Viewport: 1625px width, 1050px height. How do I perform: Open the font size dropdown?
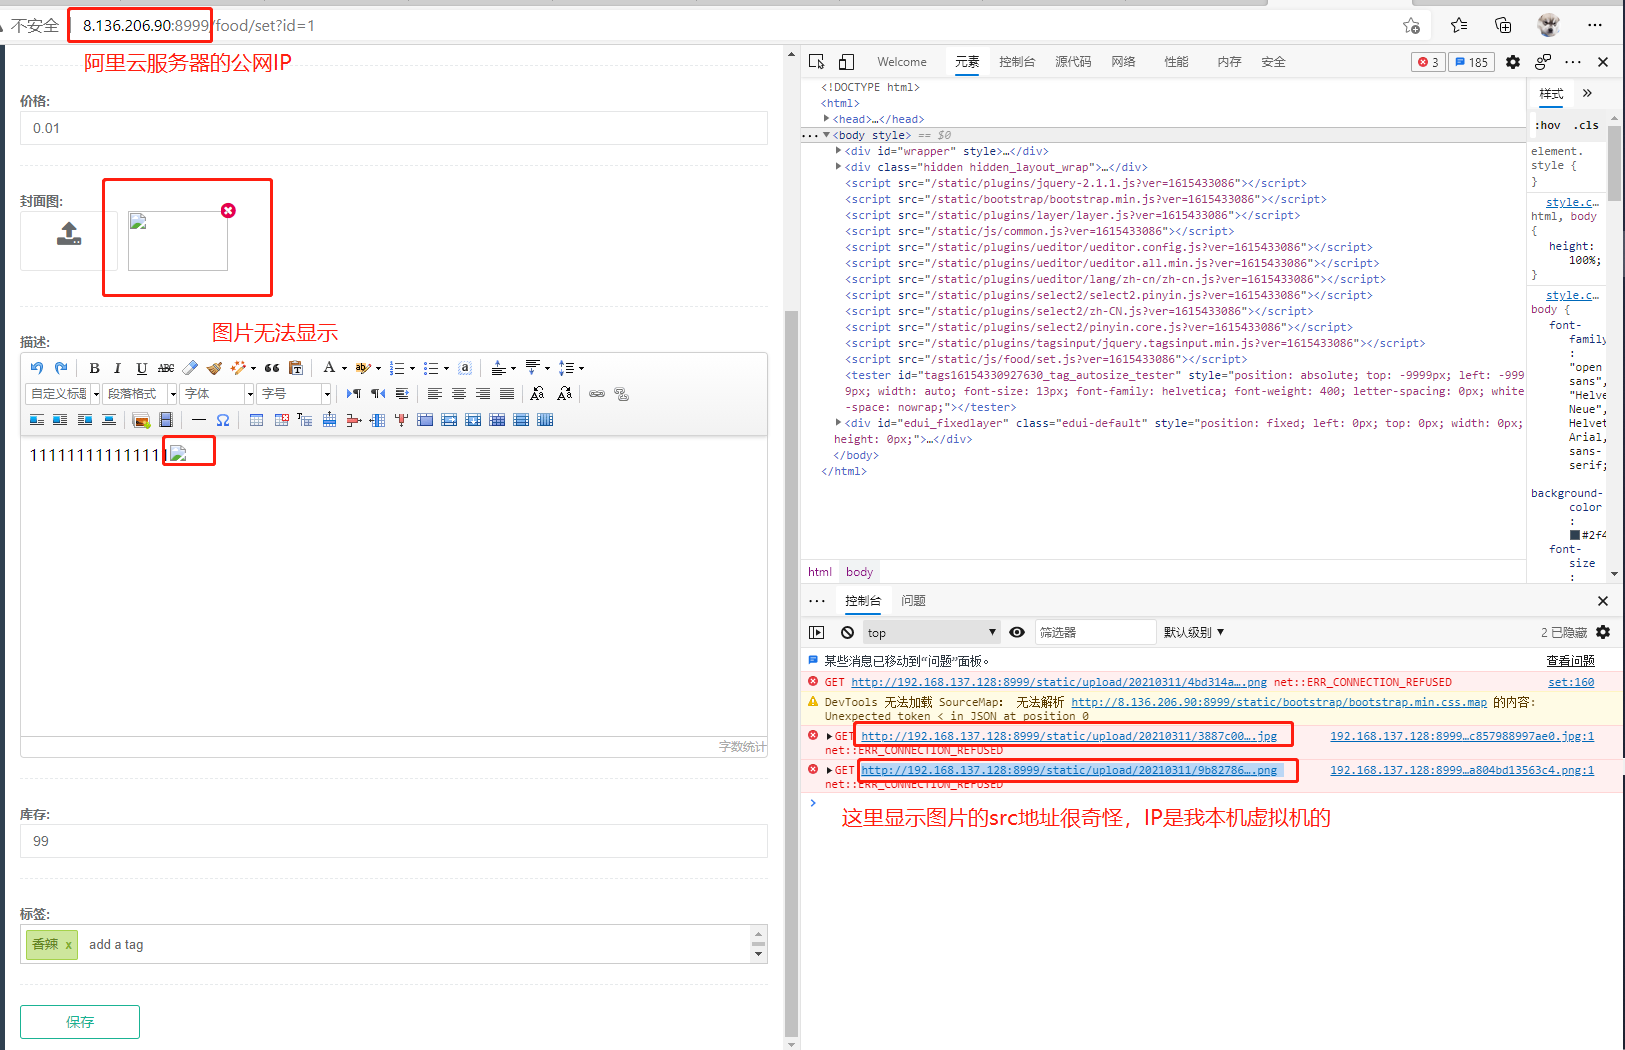tap(295, 394)
